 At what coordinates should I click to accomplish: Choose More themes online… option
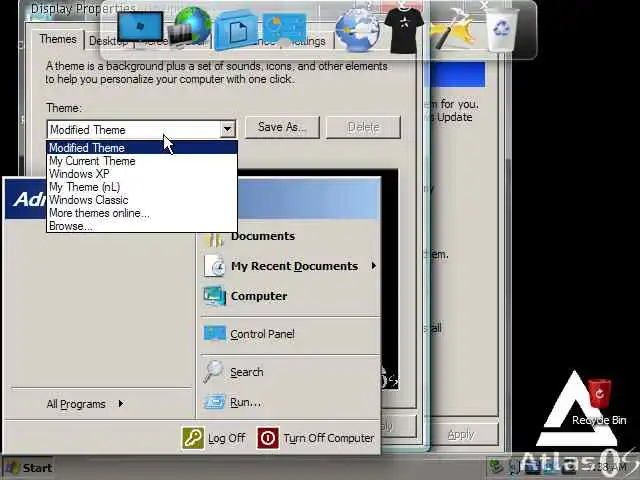142,213
